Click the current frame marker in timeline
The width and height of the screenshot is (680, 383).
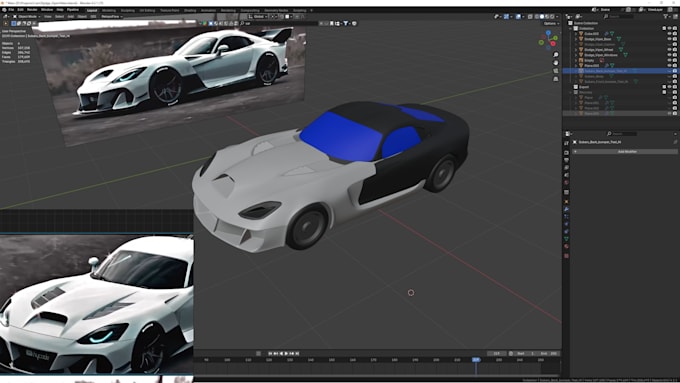(x=476, y=360)
